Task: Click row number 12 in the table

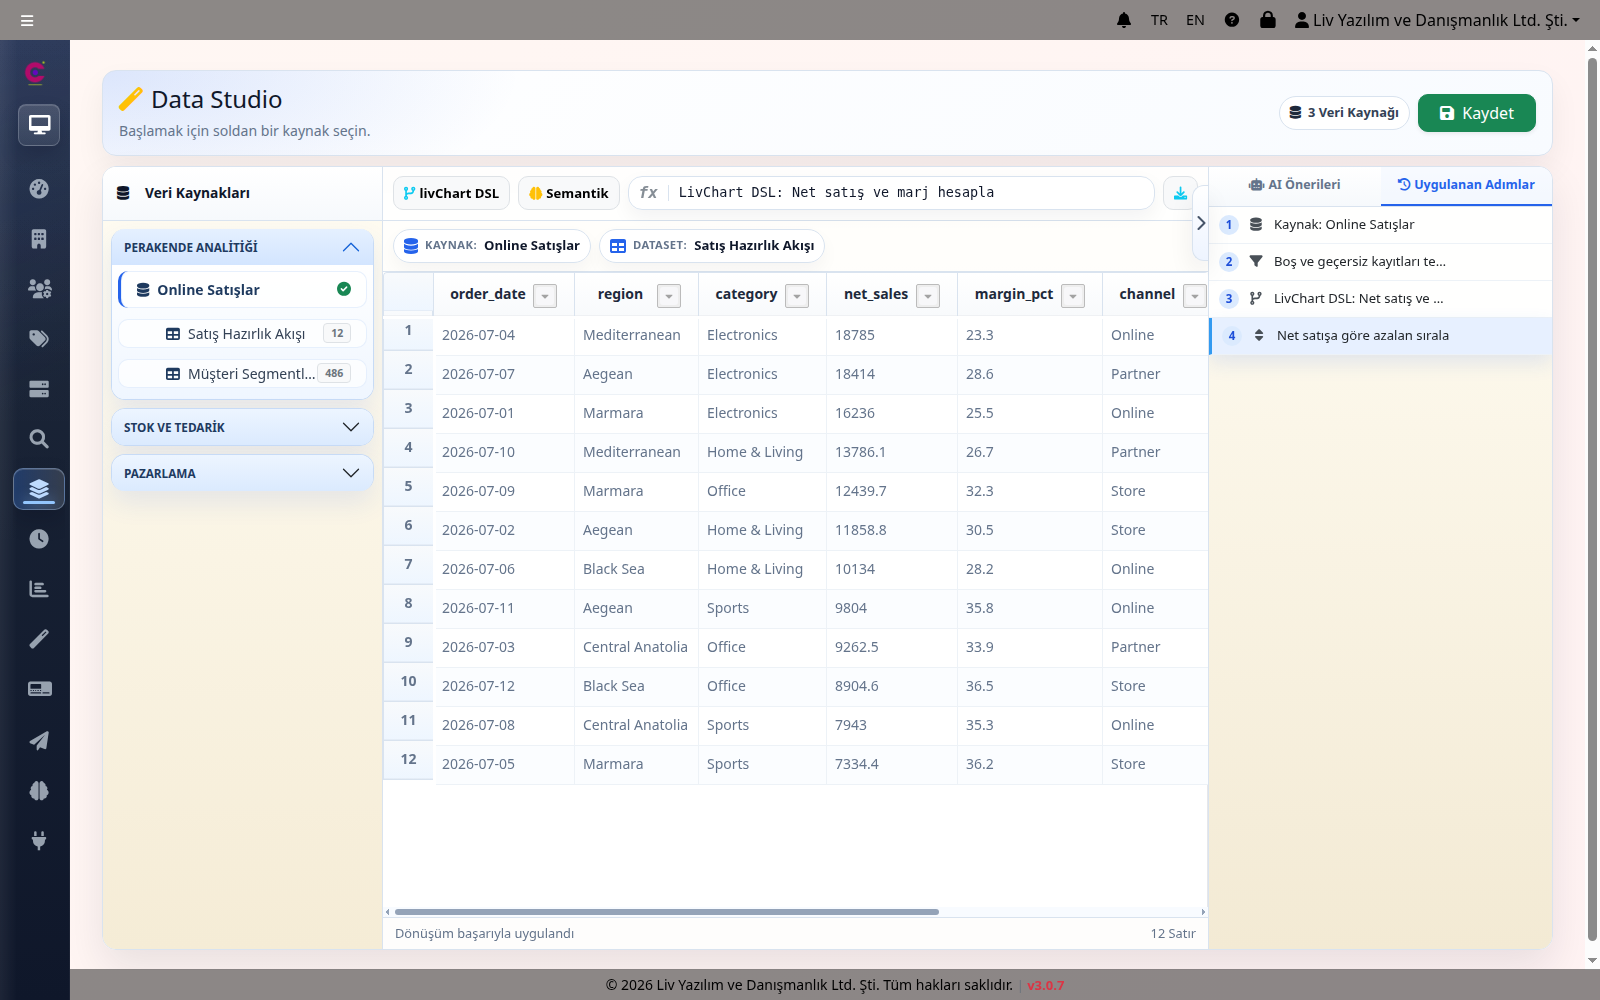Action: [408, 759]
